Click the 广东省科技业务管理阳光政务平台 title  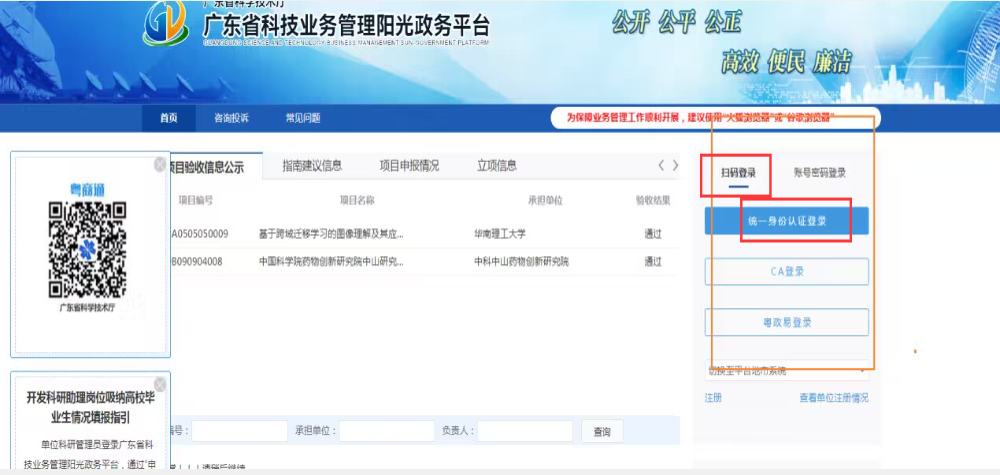[x=346, y=26]
